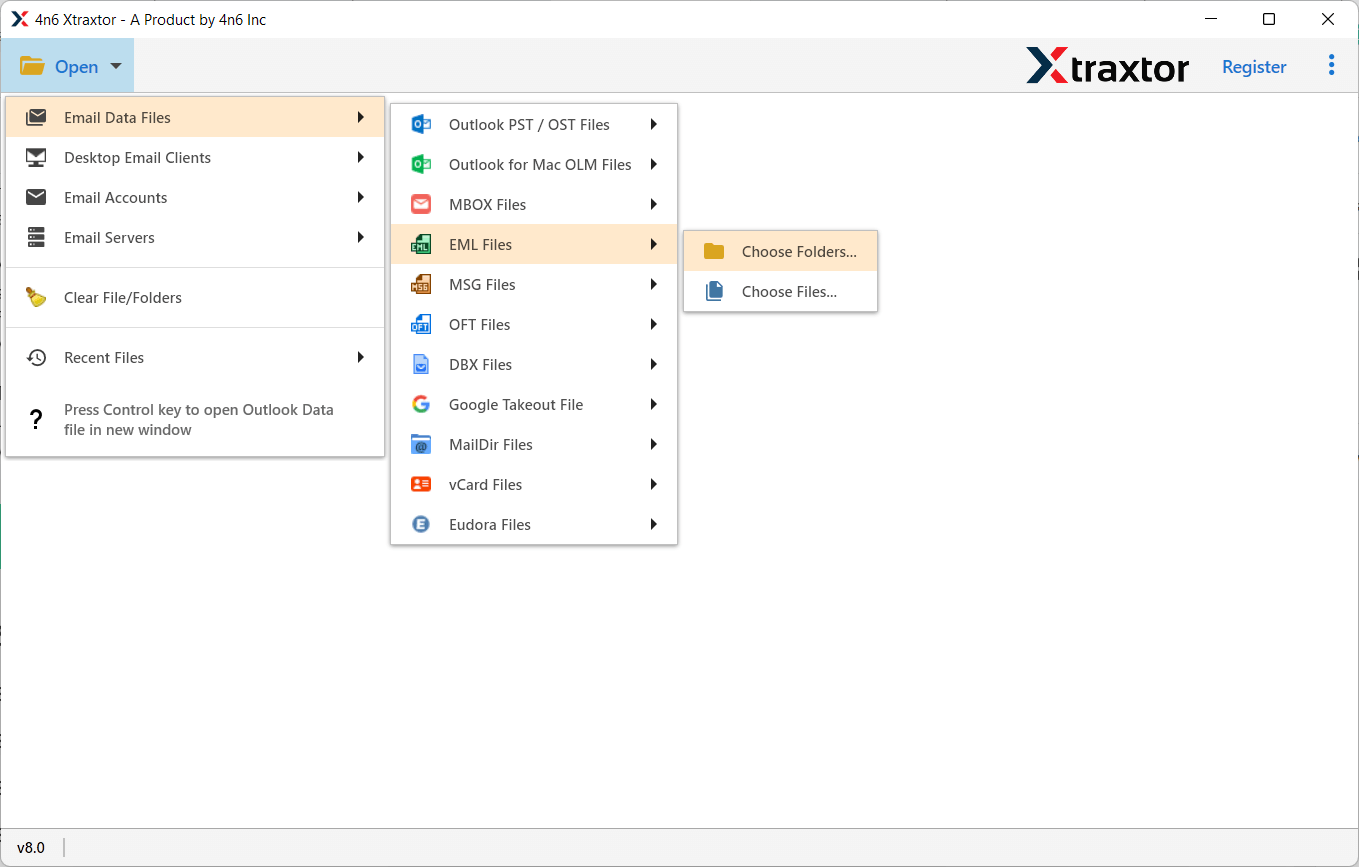
Task: Expand the Google Takeout File submenu arrow
Action: pos(653,404)
